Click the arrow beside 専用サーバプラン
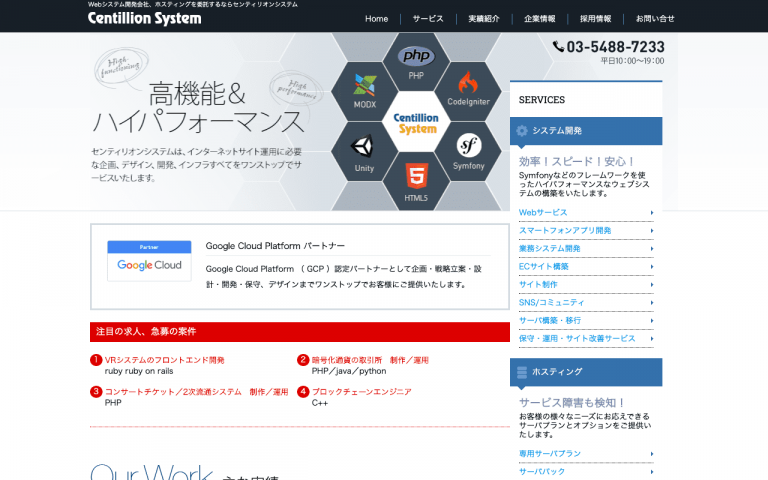Image resolution: width=768 pixels, height=480 pixels. coord(652,454)
